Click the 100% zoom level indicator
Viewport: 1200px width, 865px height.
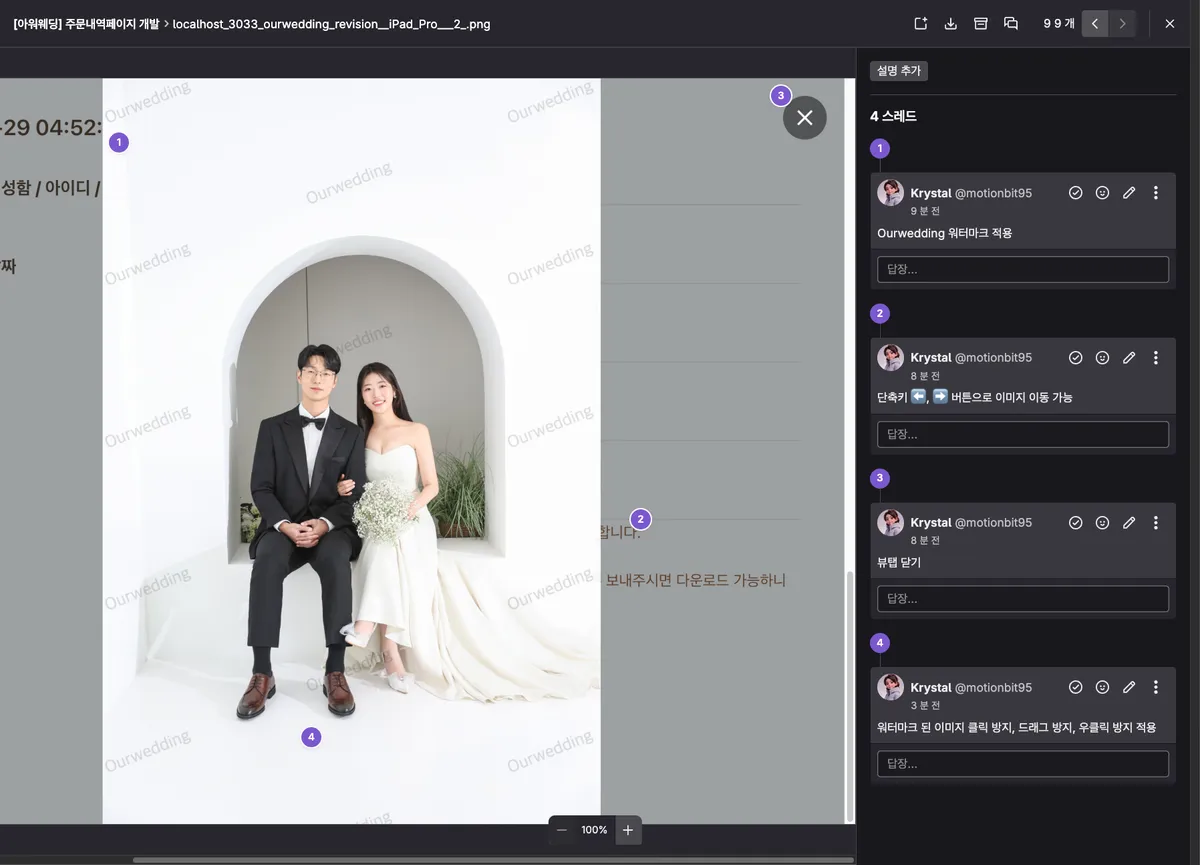(x=594, y=830)
